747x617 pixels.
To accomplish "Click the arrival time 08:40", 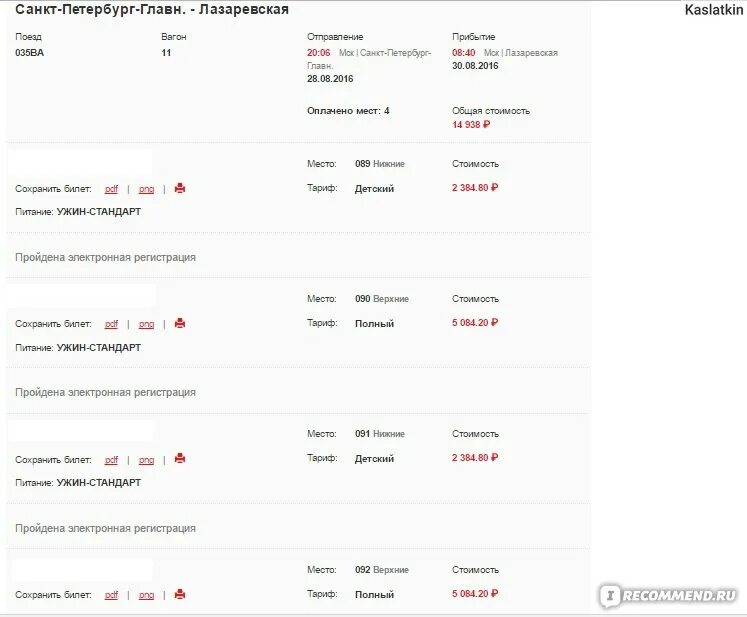I will coord(464,52).
